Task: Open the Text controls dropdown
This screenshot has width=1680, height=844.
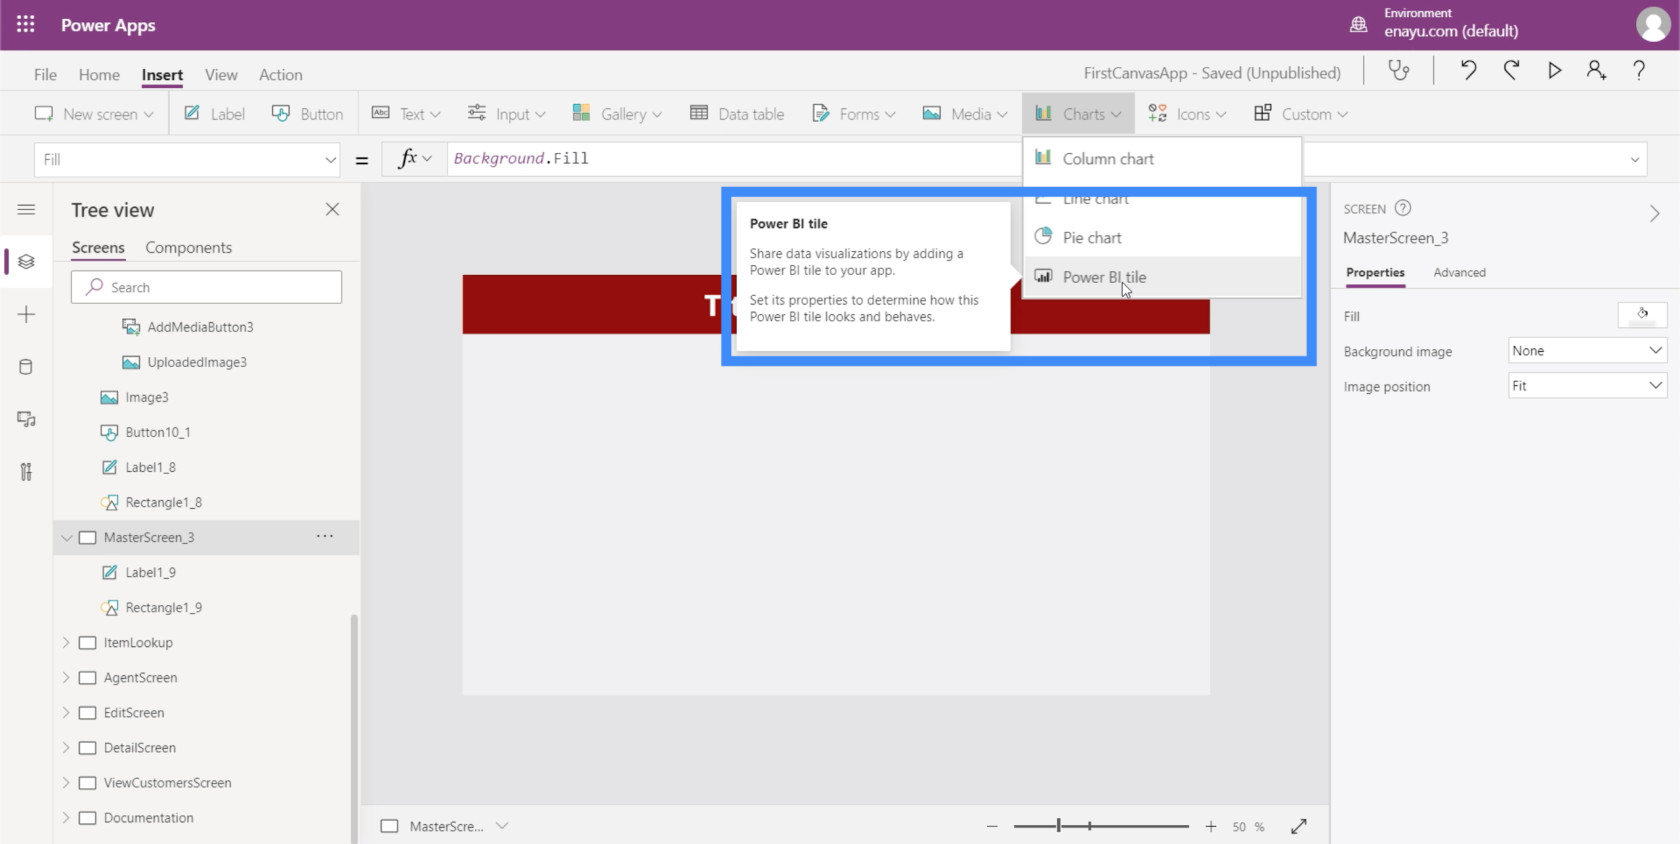Action: tap(406, 114)
